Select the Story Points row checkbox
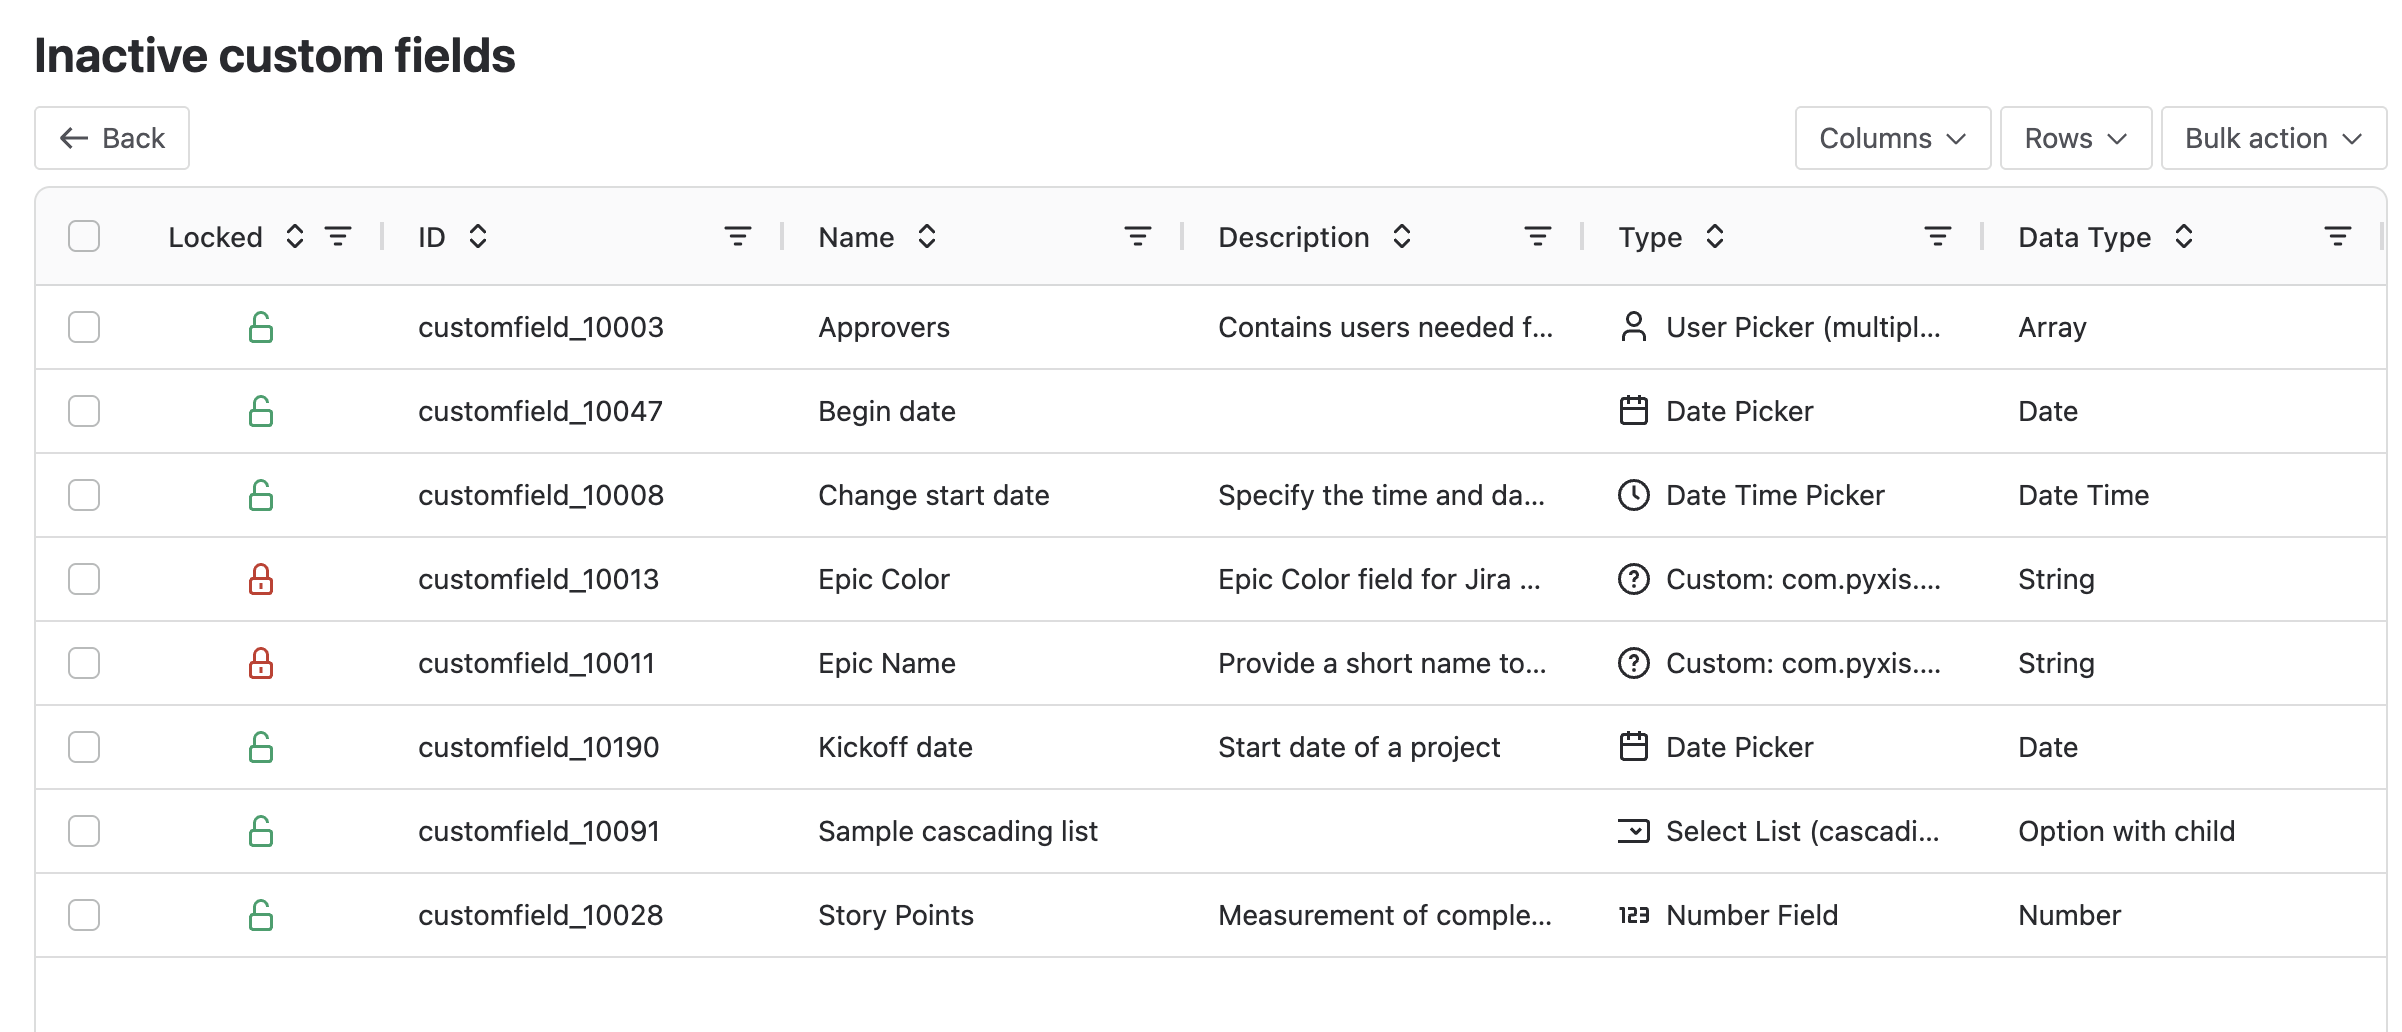This screenshot has width=2402, height=1032. coord(84,915)
